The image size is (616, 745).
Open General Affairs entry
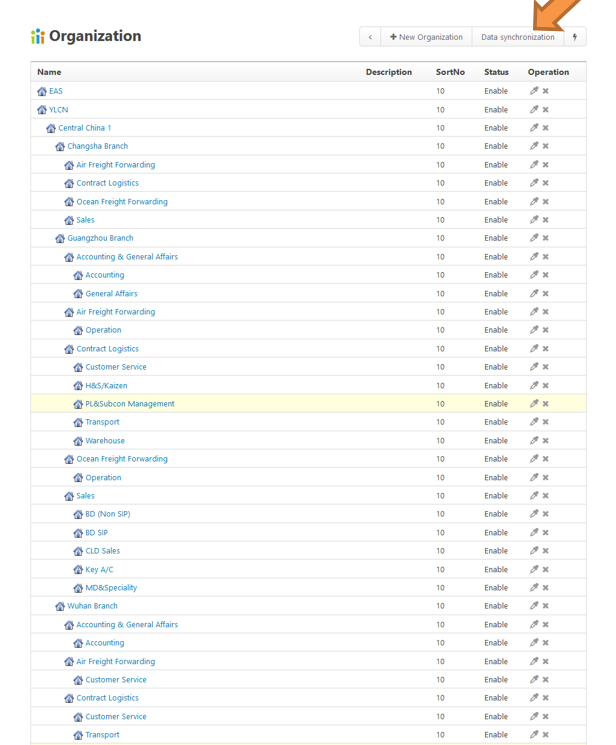point(111,293)
